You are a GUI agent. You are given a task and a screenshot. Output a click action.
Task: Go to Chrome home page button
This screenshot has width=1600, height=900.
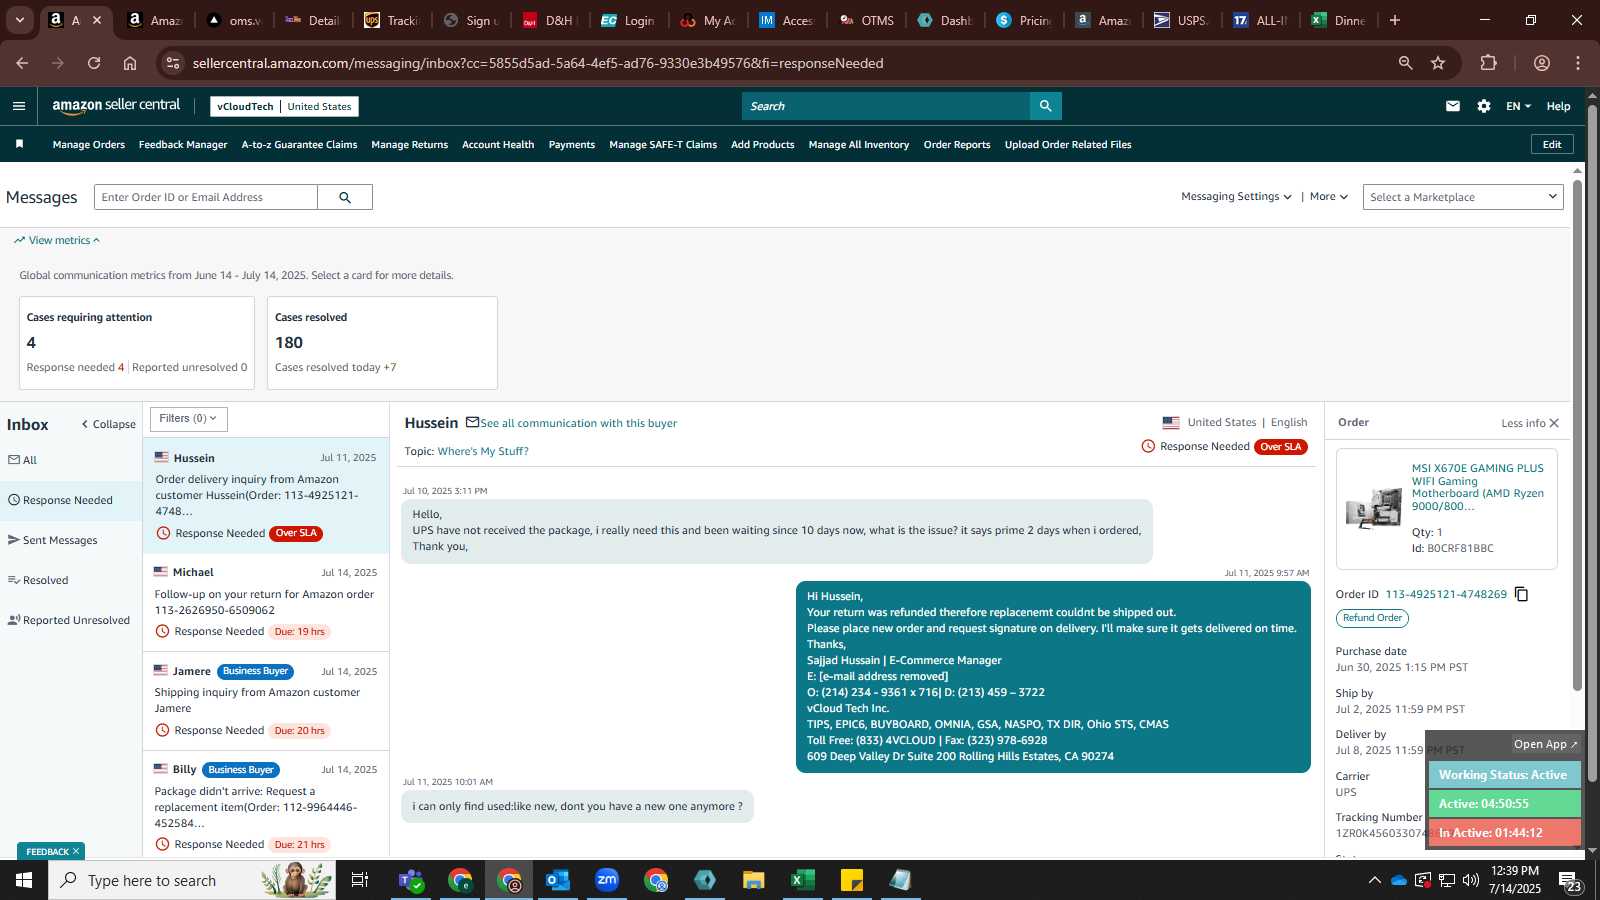(x=130, y=63)
